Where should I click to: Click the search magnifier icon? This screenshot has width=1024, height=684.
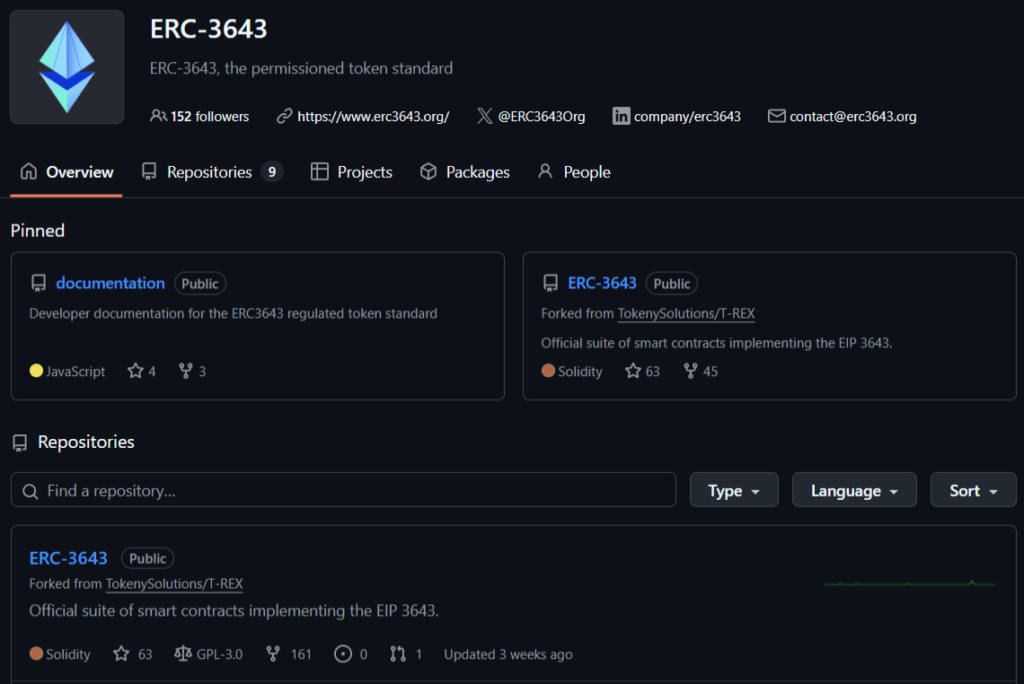tap(30, 491)
